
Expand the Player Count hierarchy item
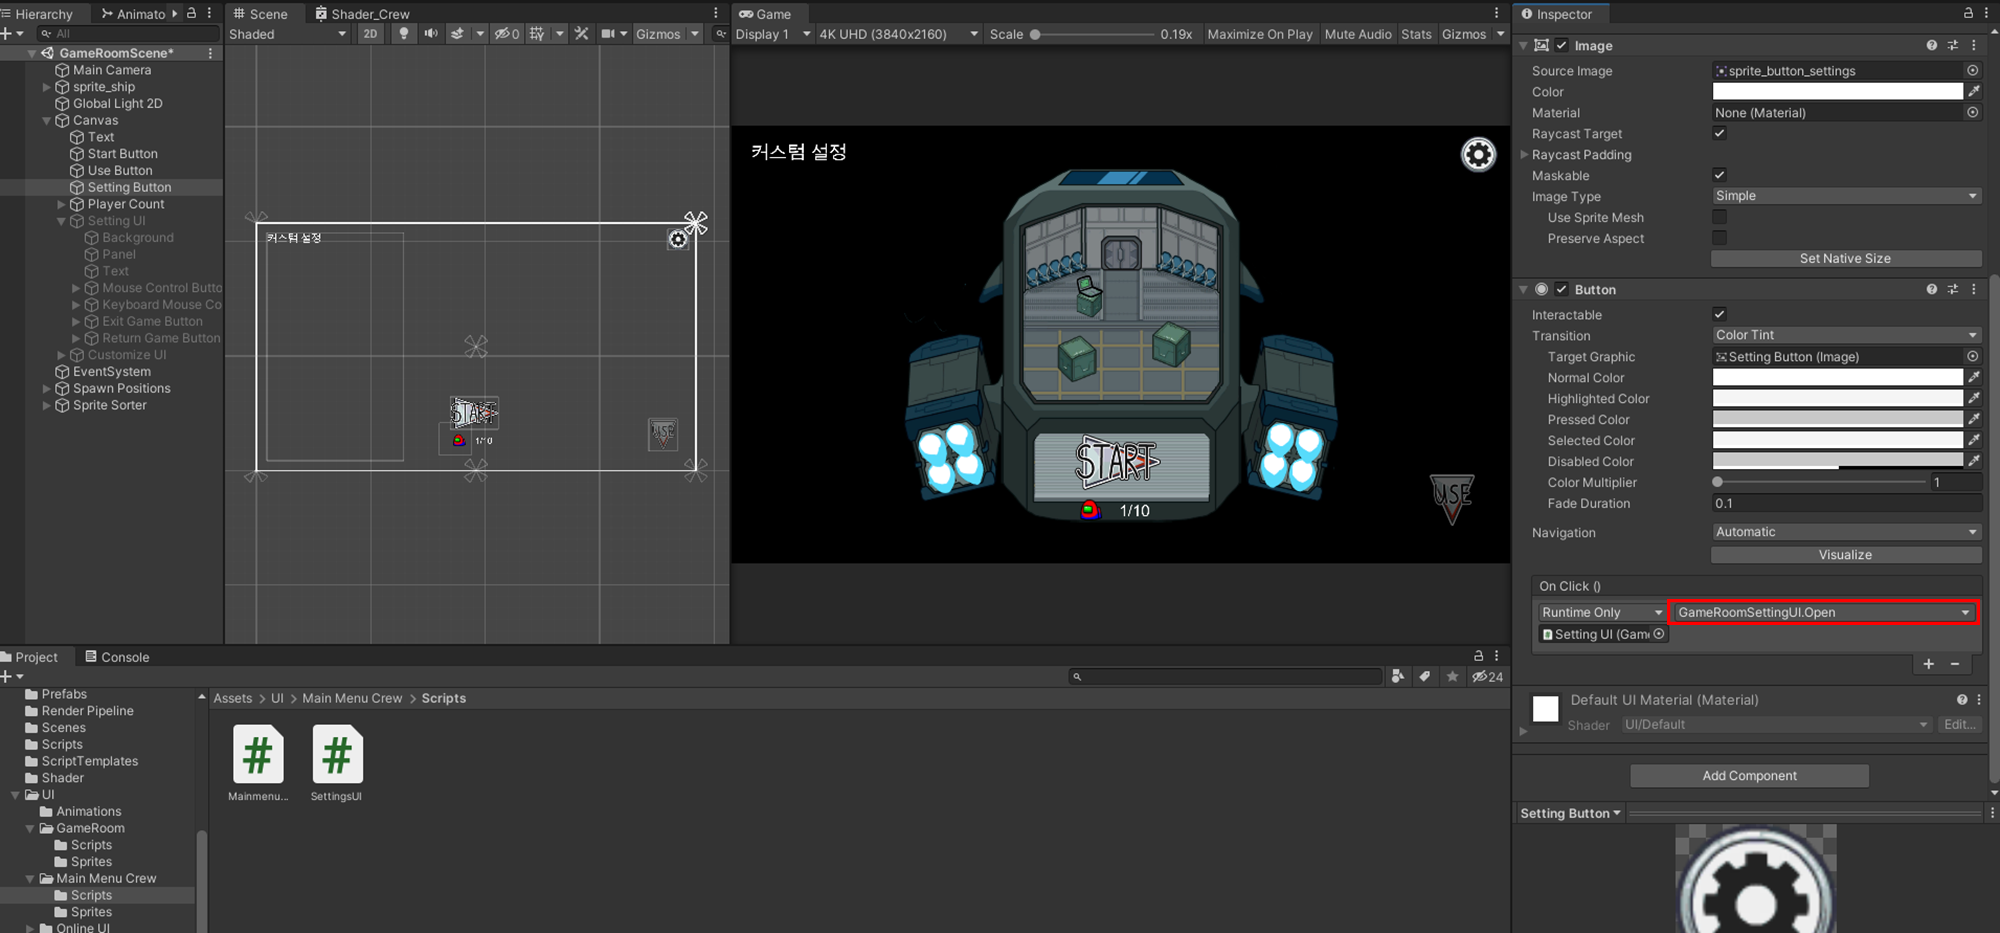click(62, 204)
